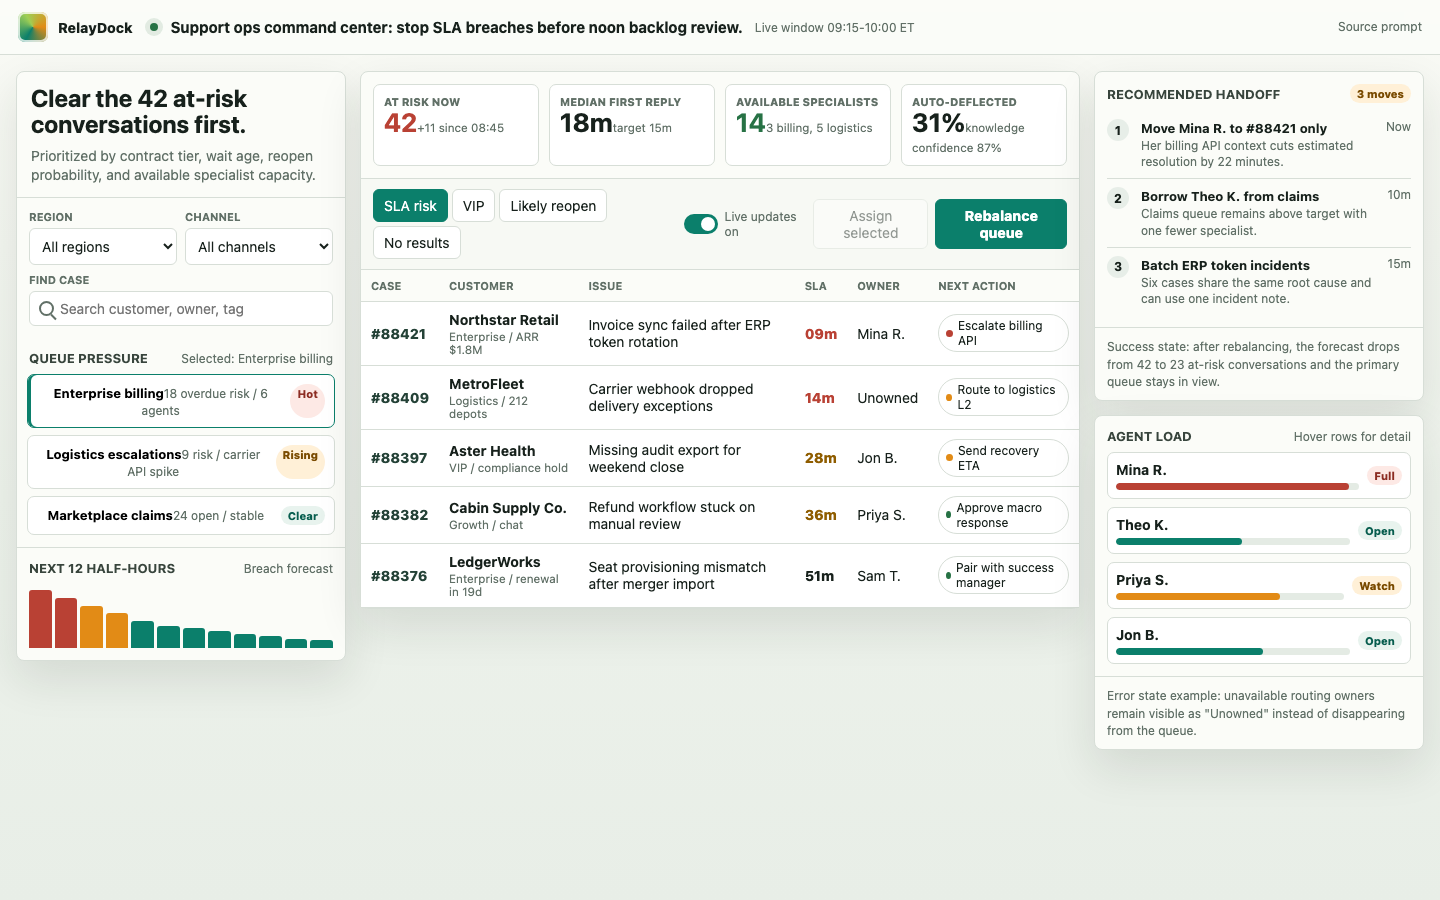Image resolution: width=1440 pixels, height=900 pixels.
Task: Click the Pair with success manager action
Action: (x=1003, y=575)
